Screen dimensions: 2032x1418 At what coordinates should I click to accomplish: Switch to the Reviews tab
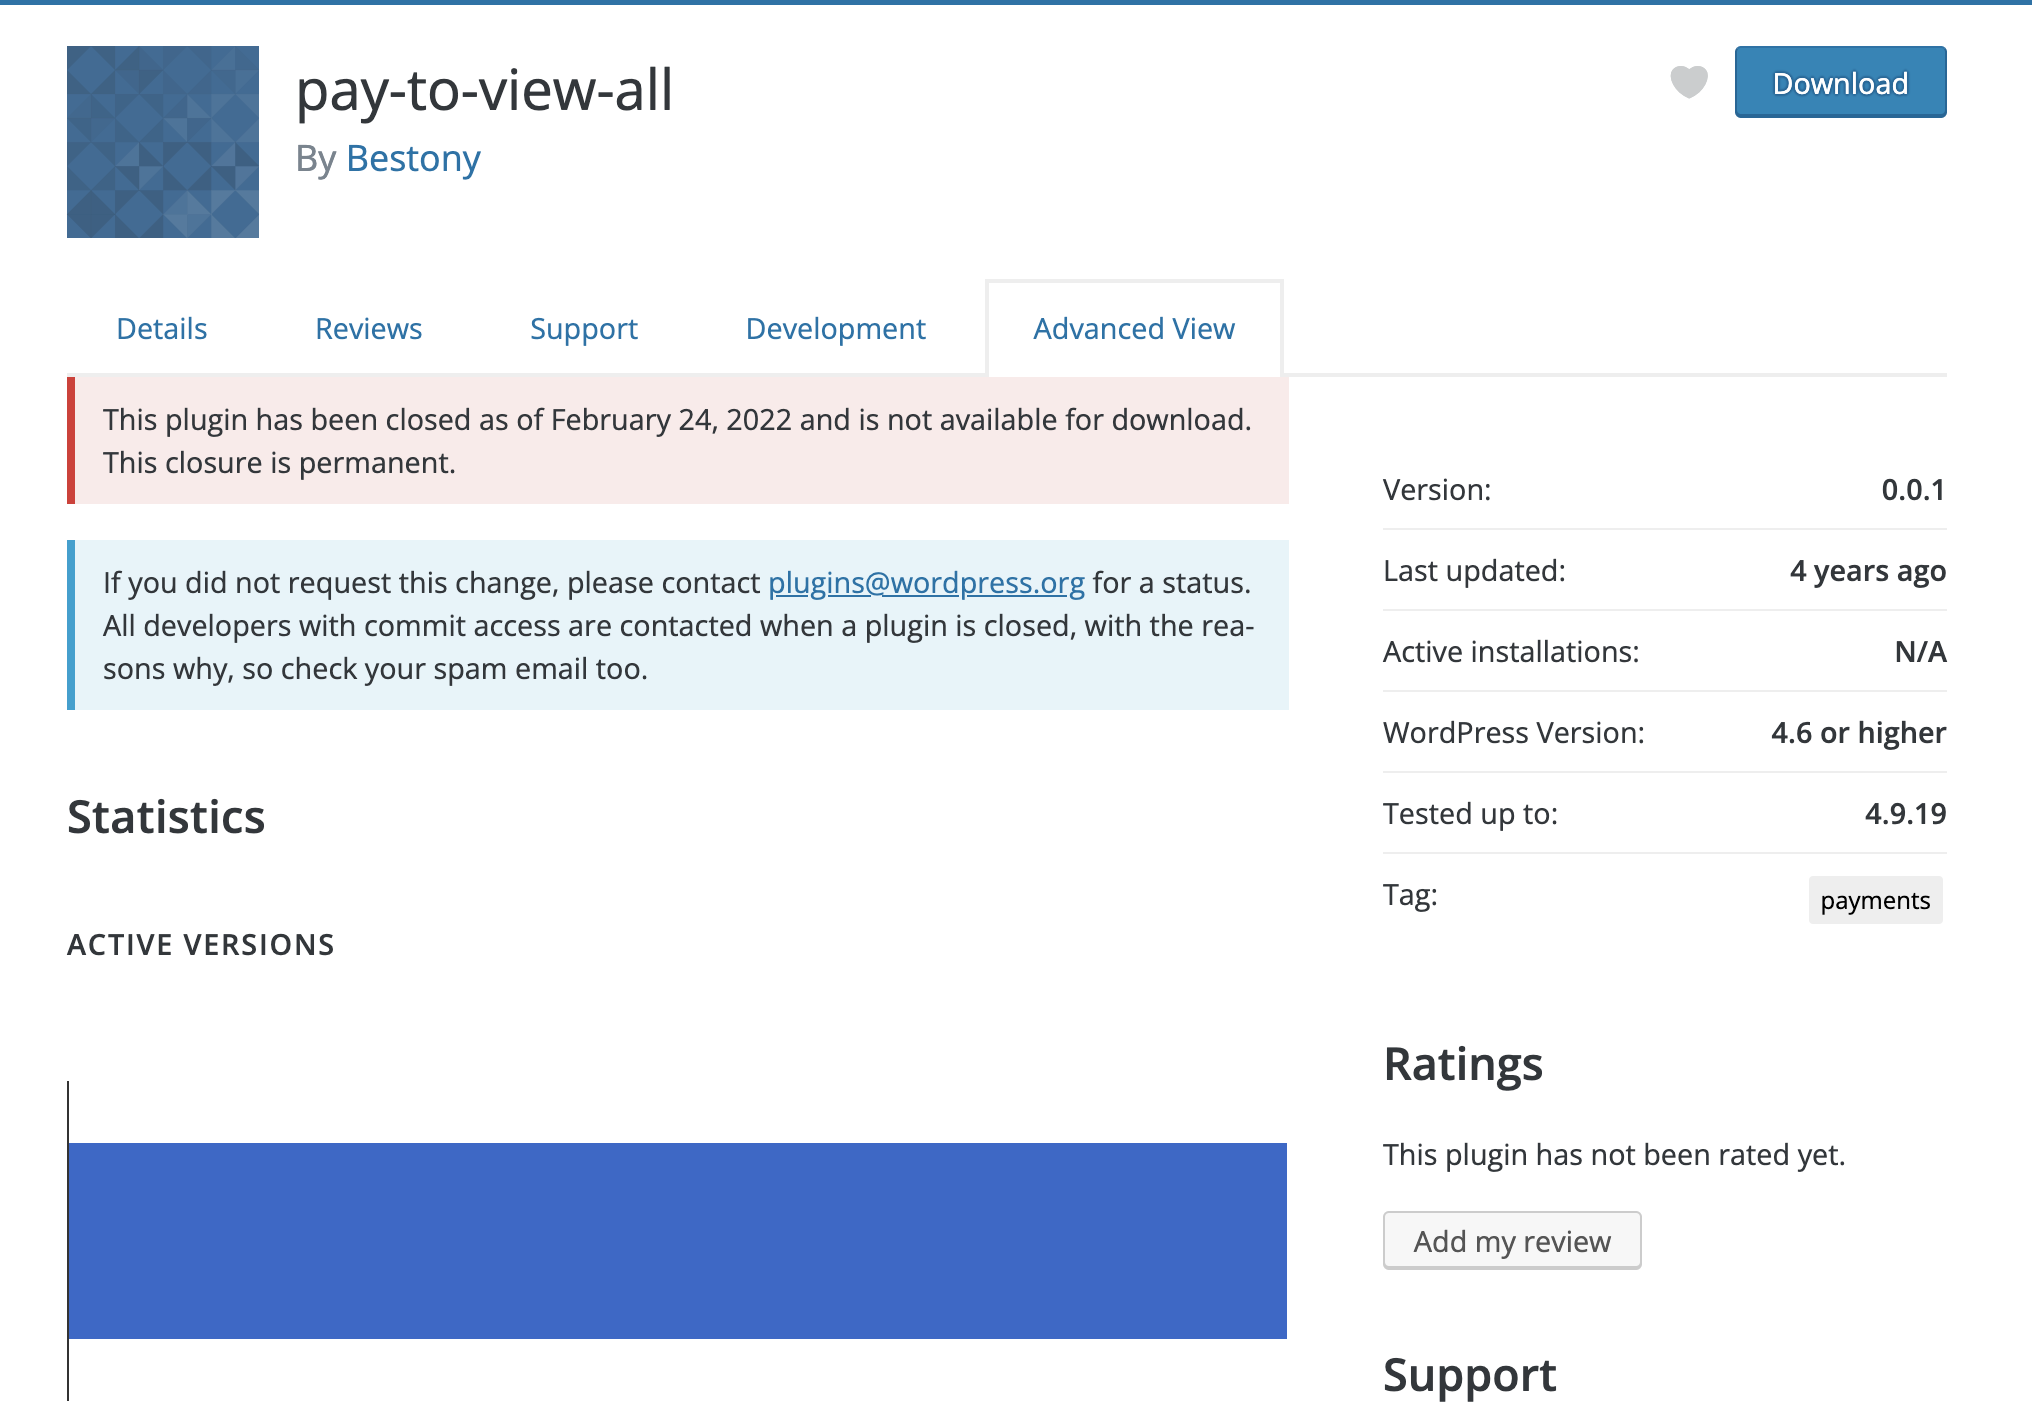tap(368, 329)
